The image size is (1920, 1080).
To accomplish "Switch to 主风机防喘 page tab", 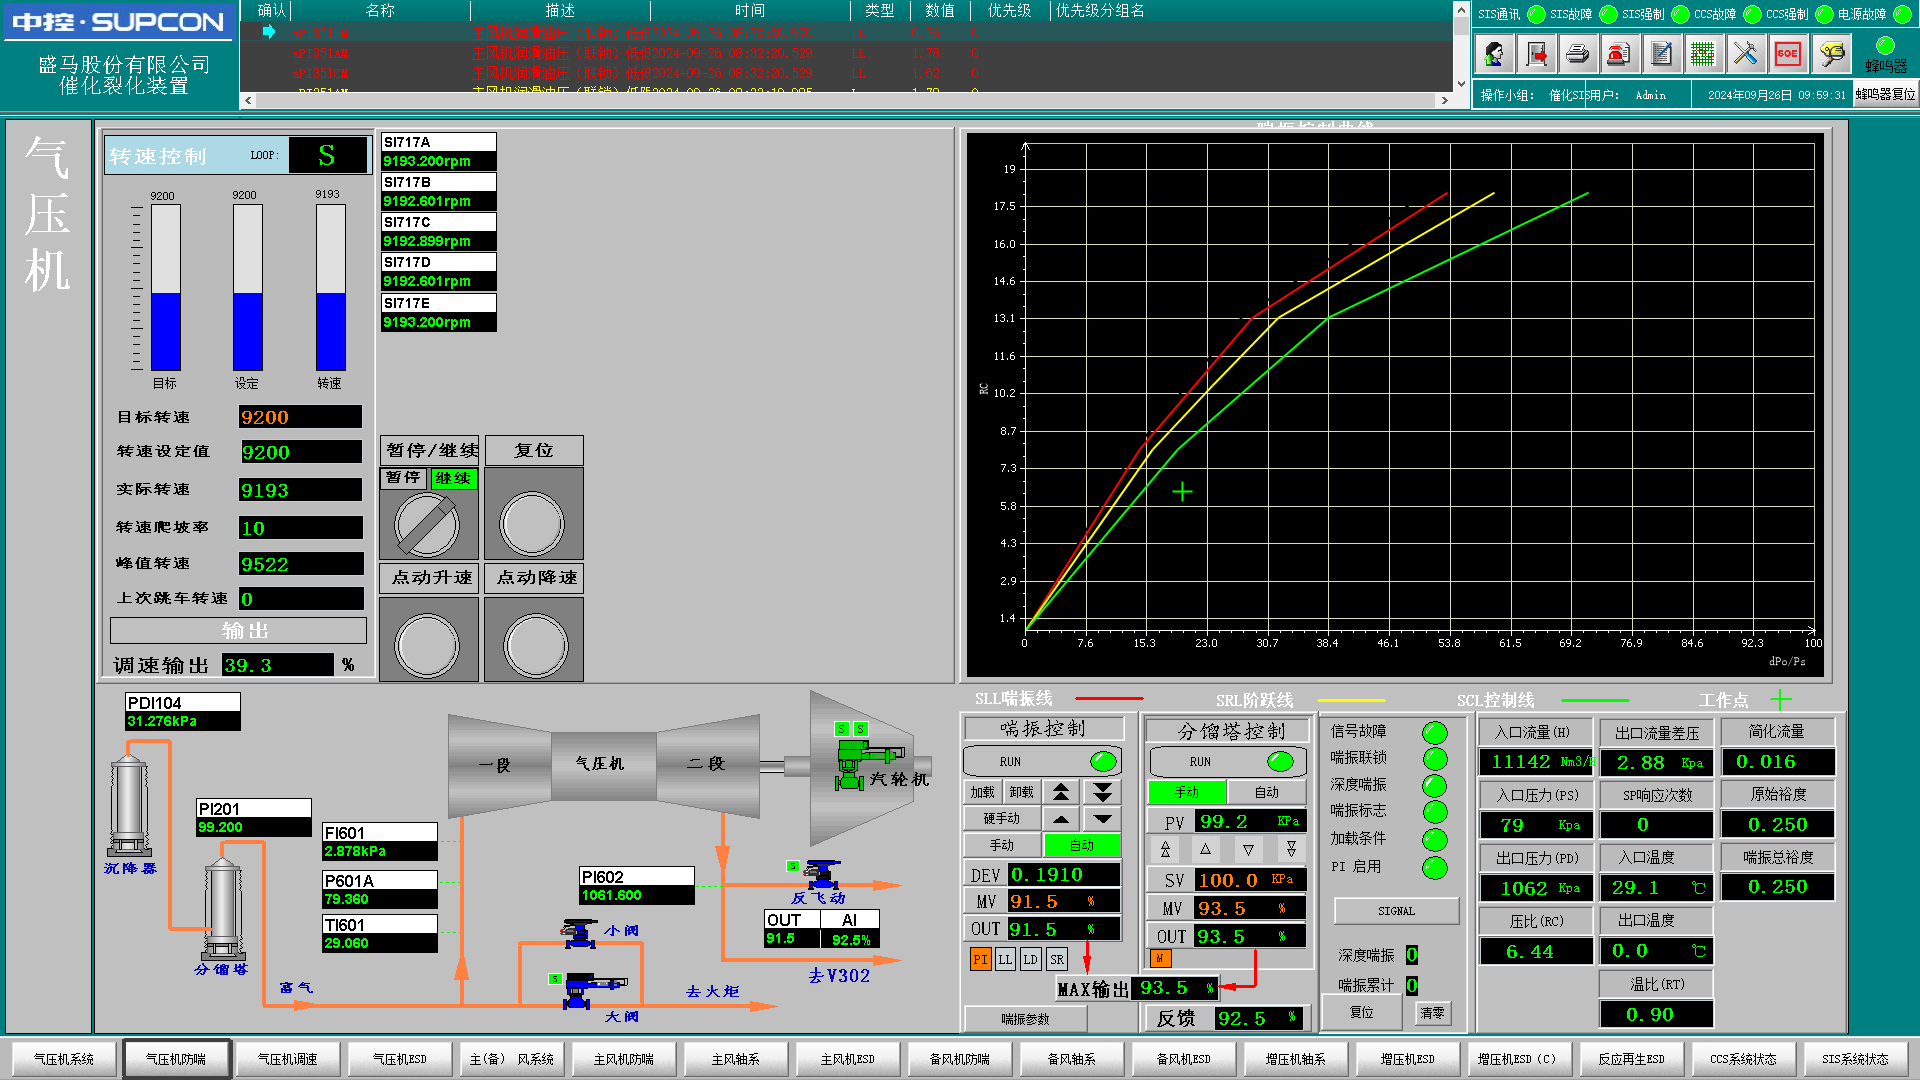I will click(x=623, y=1059).
